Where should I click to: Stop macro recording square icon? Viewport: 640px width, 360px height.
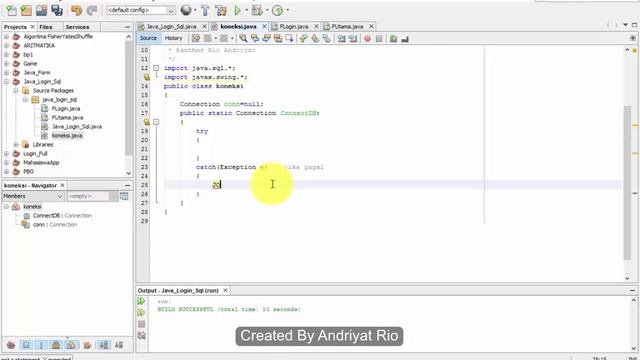pyautogui.click(x=379, y=38)
